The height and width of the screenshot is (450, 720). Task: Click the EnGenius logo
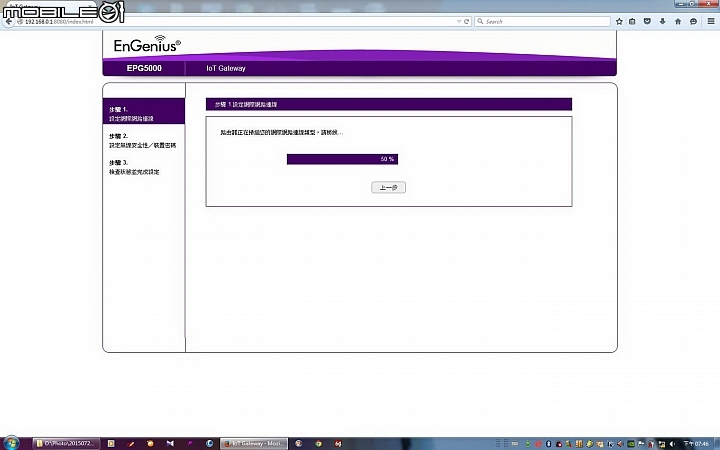[x=147, y=44]
